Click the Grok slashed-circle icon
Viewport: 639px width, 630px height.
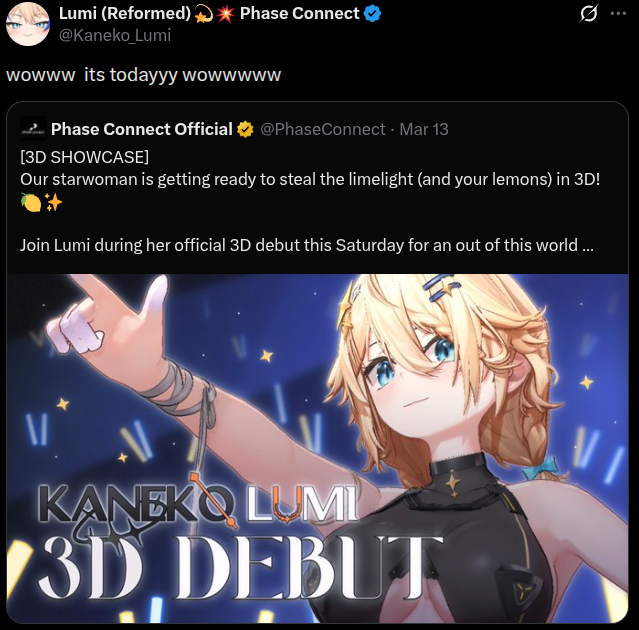coord(588,13)
